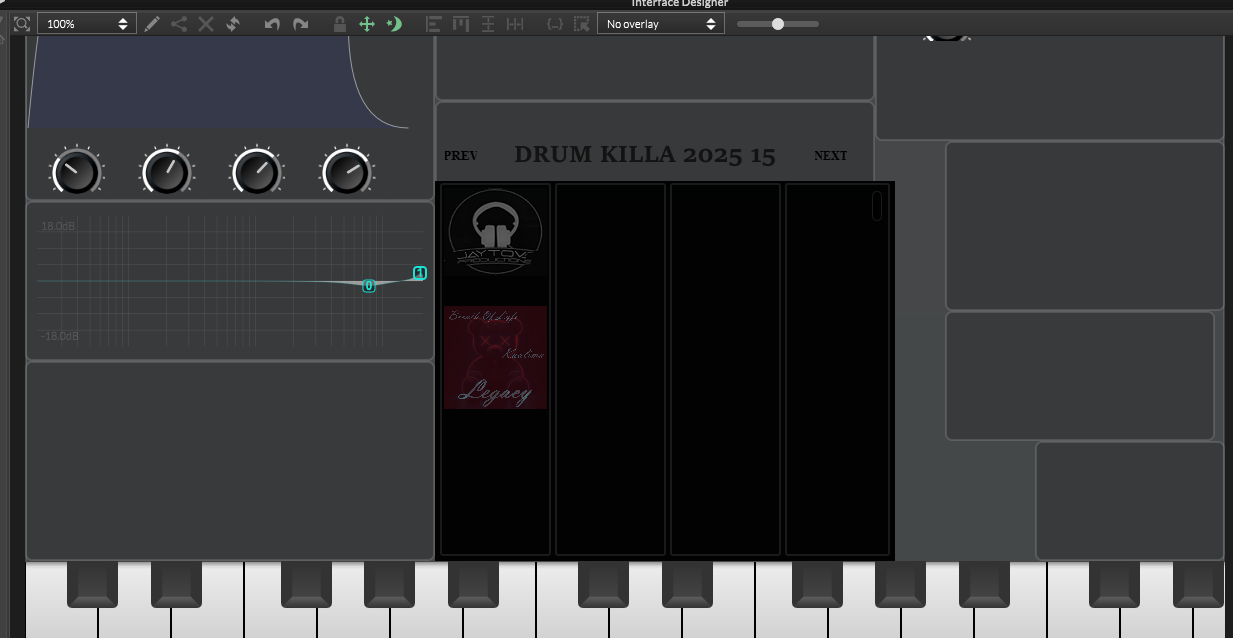1233x638 pixels.
Task: Click EQ band node 1
Action: [x=420, y=273]
